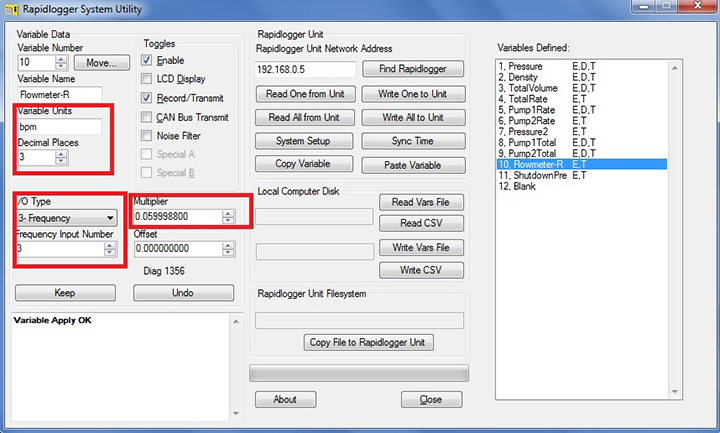Select 1. Pressure in variables list
The image size is (720, 433).
(x=582, y=66)
